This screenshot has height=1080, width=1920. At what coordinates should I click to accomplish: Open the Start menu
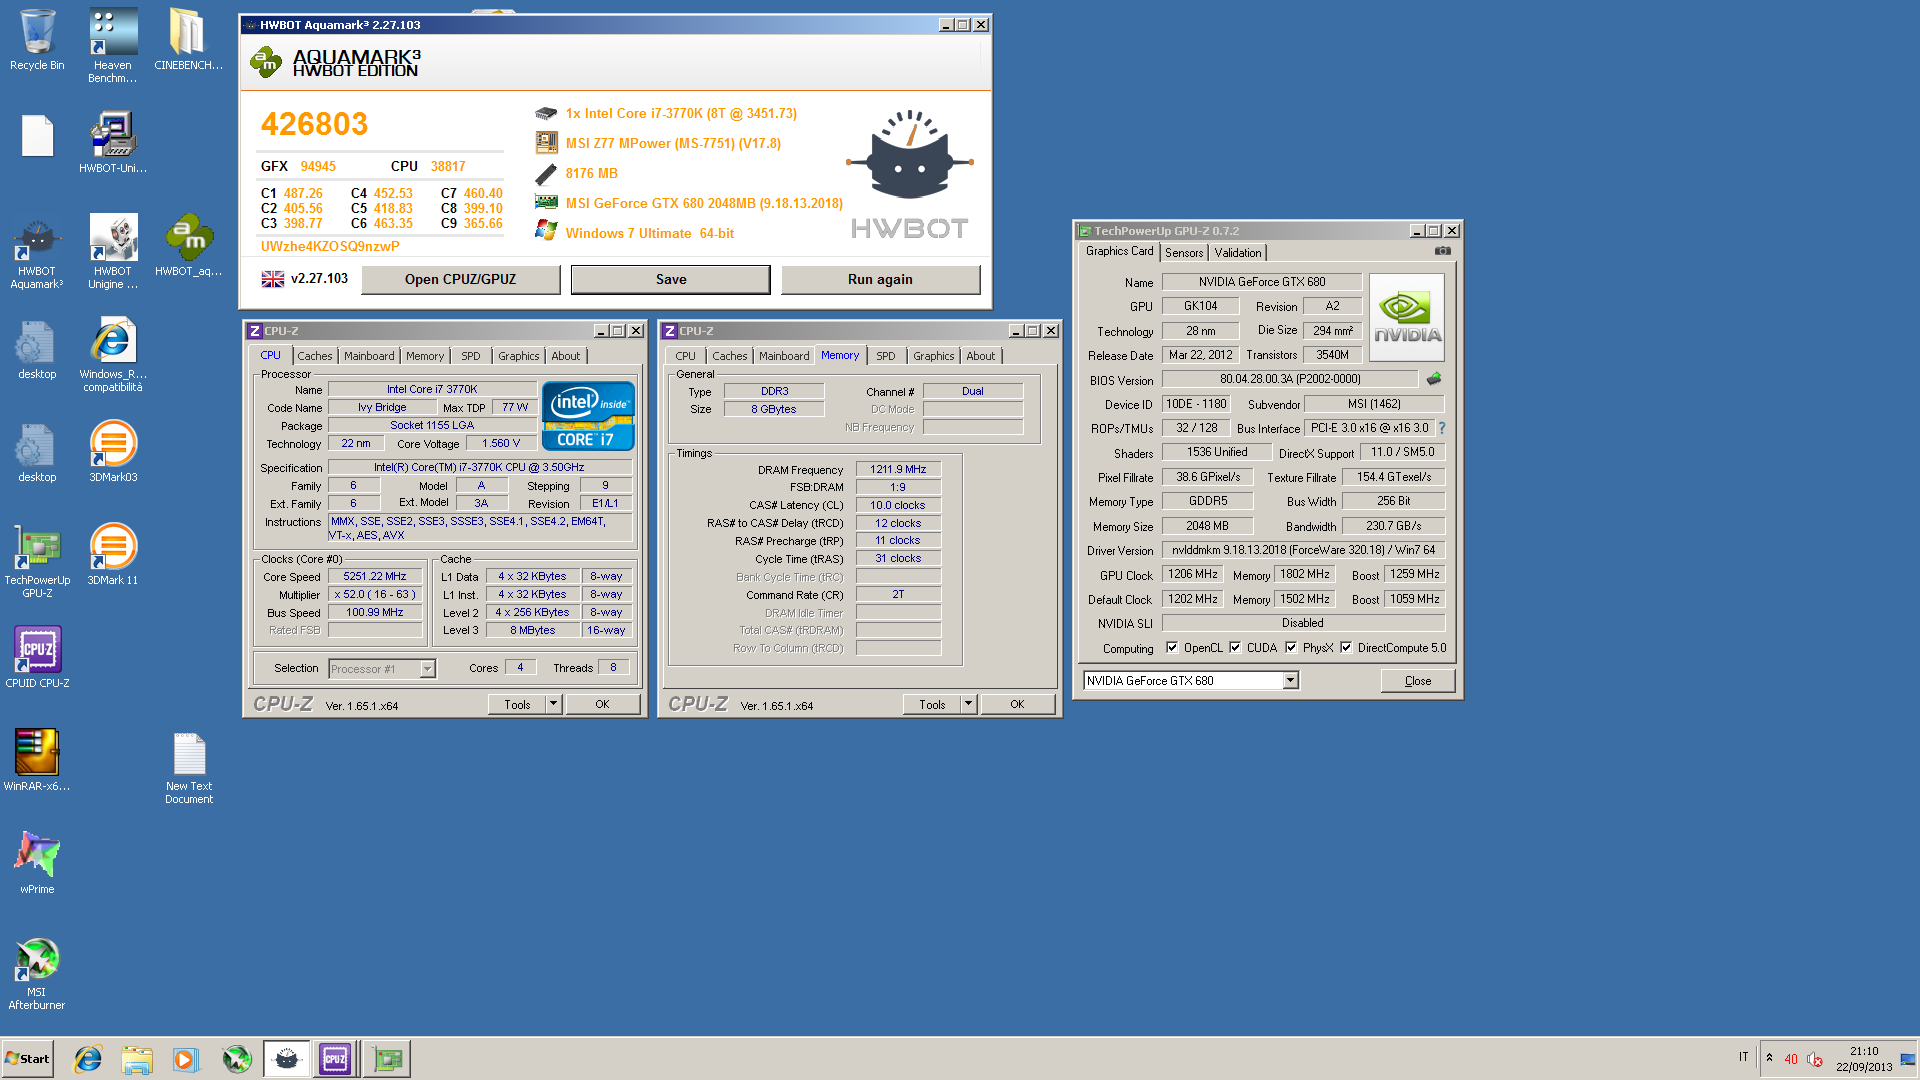click(x=28, y=1059)
